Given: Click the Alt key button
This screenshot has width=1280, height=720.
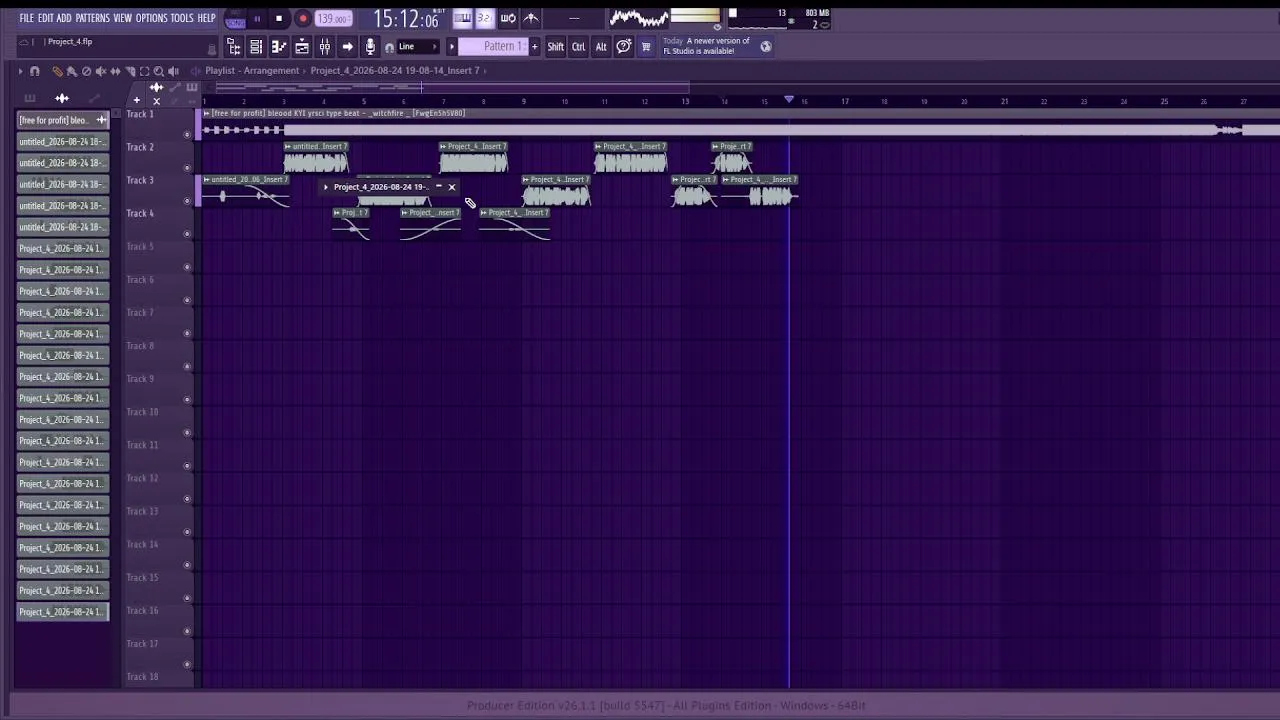Looking at the screenshot, I should point(601,47).
